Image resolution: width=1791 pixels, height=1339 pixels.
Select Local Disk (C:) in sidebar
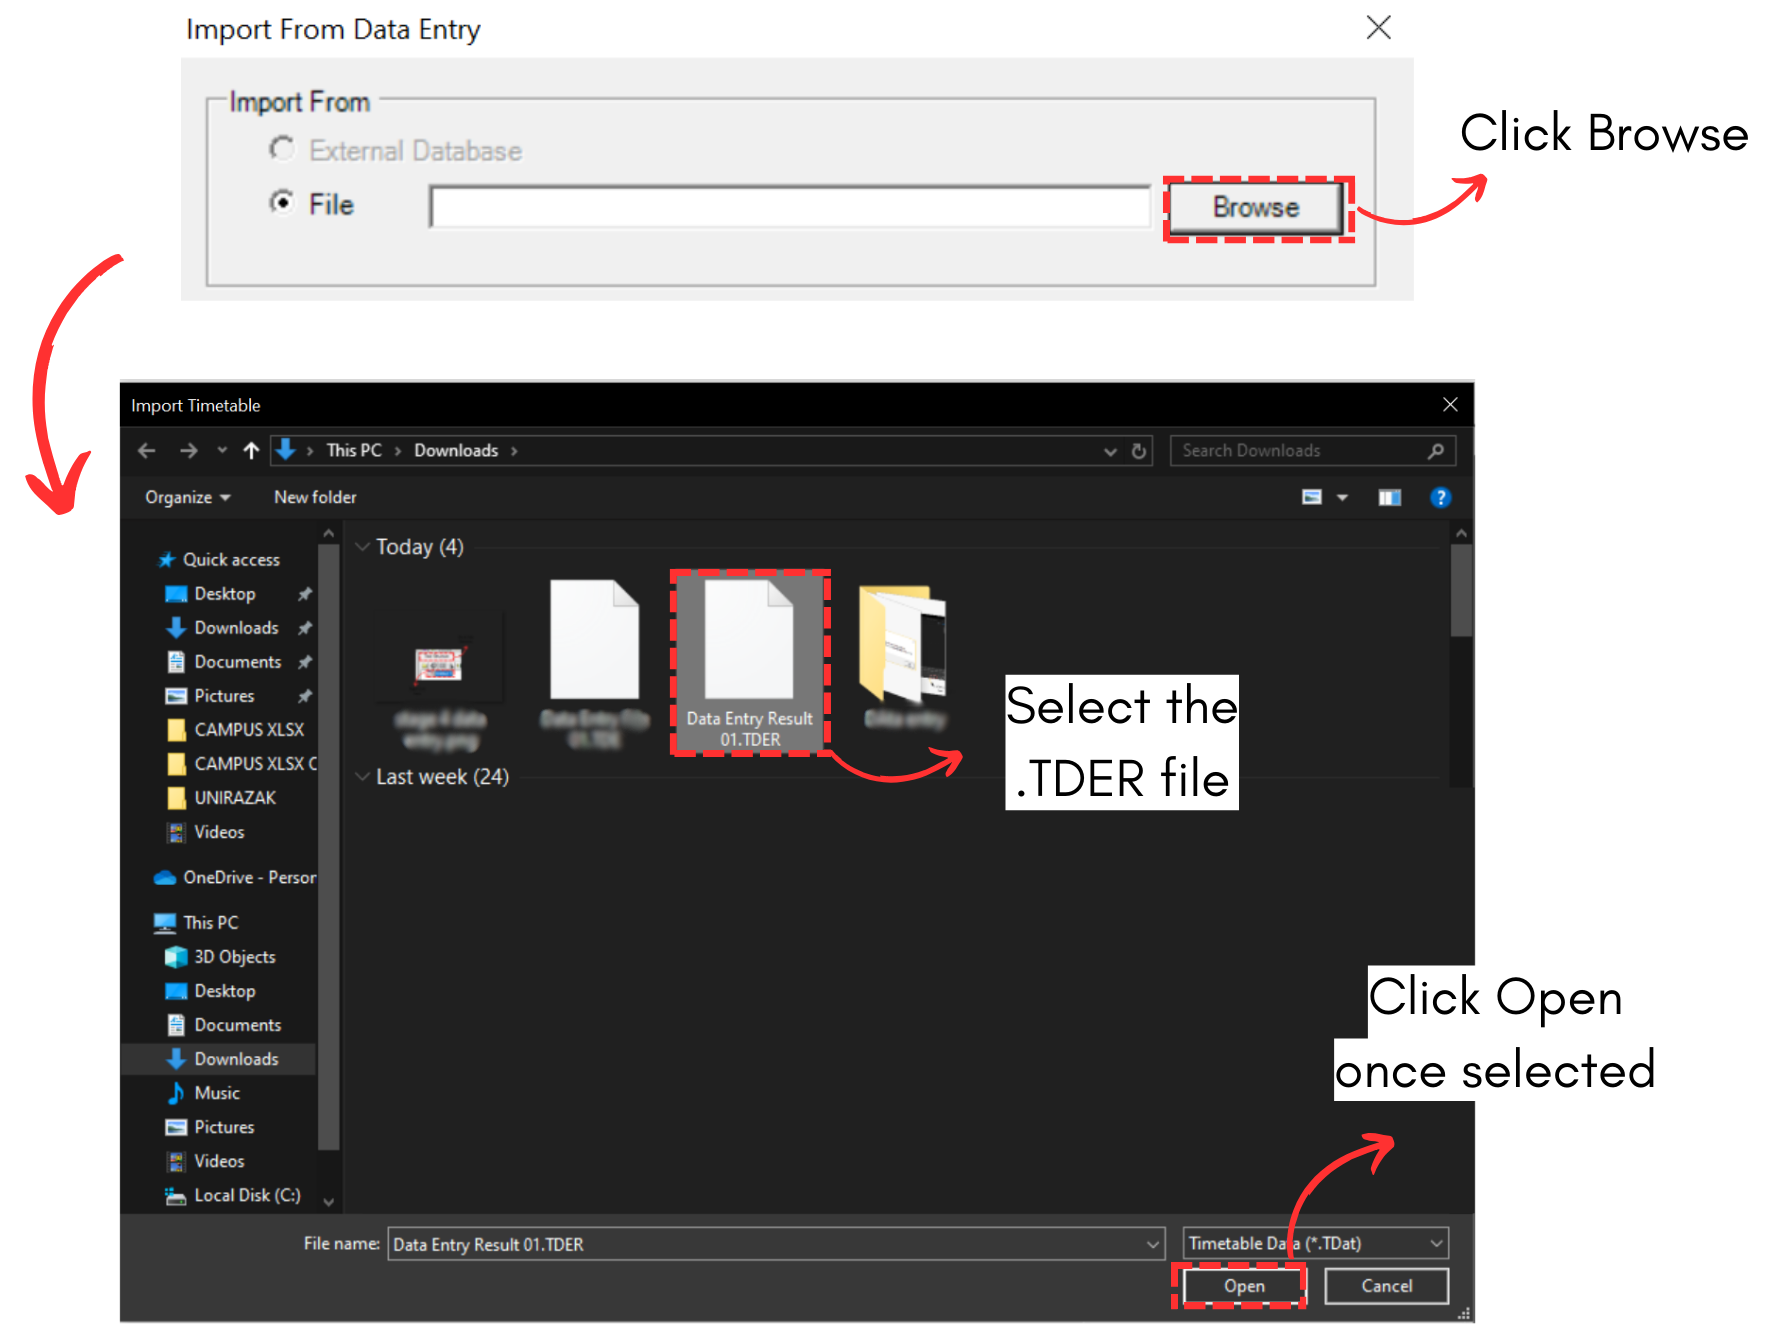(246, 1196)
